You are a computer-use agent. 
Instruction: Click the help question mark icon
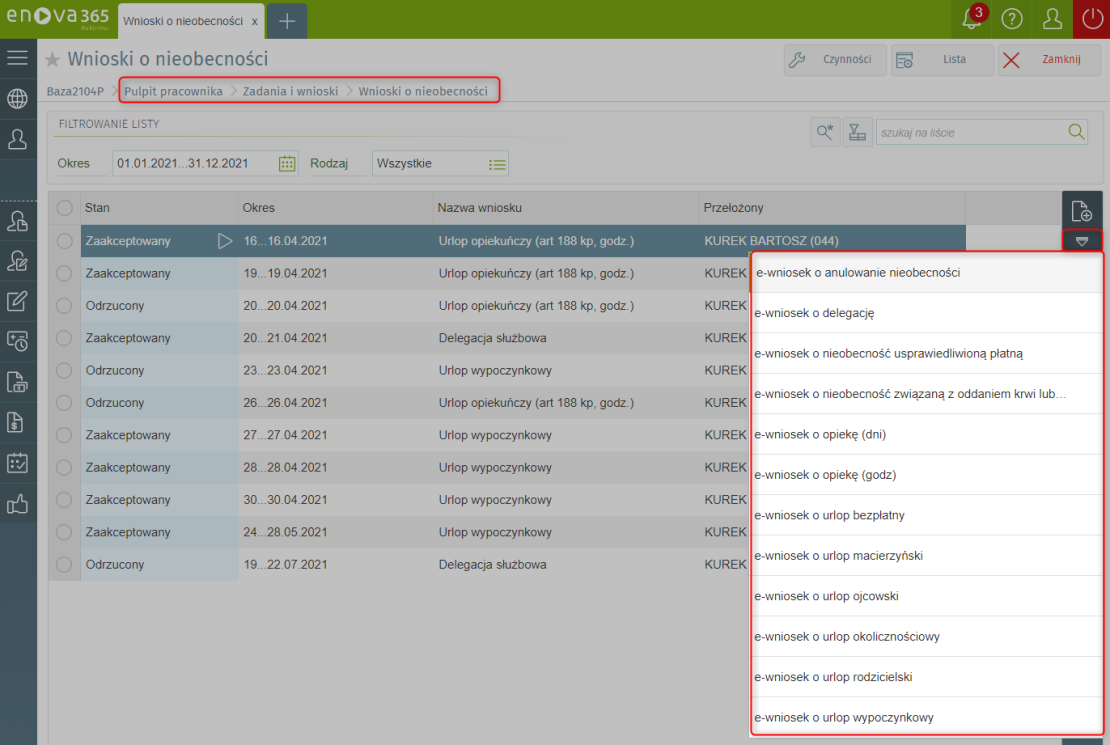[x=1012, y=19]
